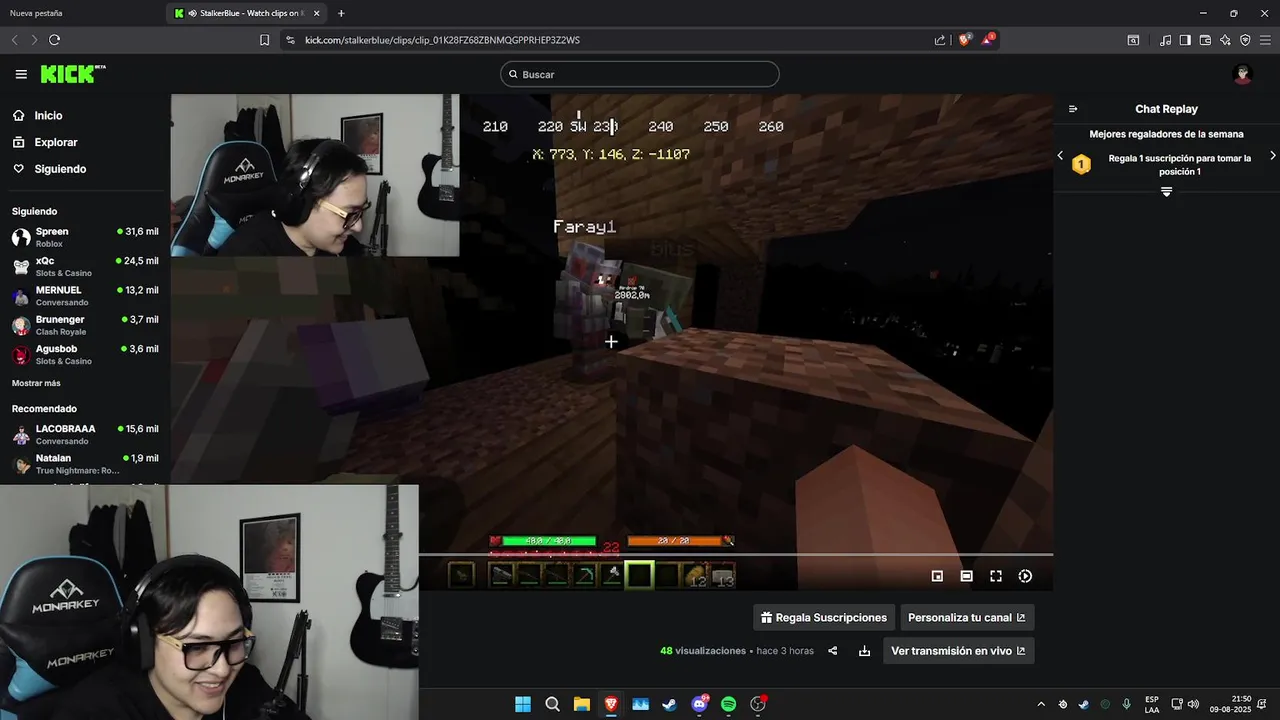The image size is (1280, 720).
Task: Show previous top gifter entry
Action: (1061, 156)
